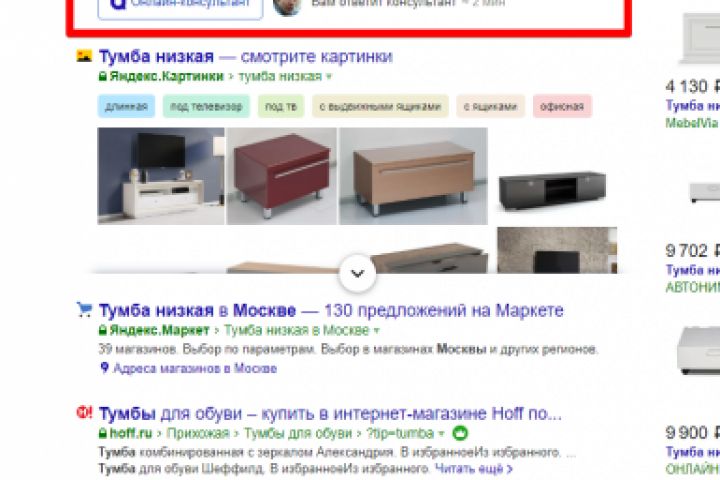
Task: Click the red Hoff favicon icon
Action: [84, 412]
